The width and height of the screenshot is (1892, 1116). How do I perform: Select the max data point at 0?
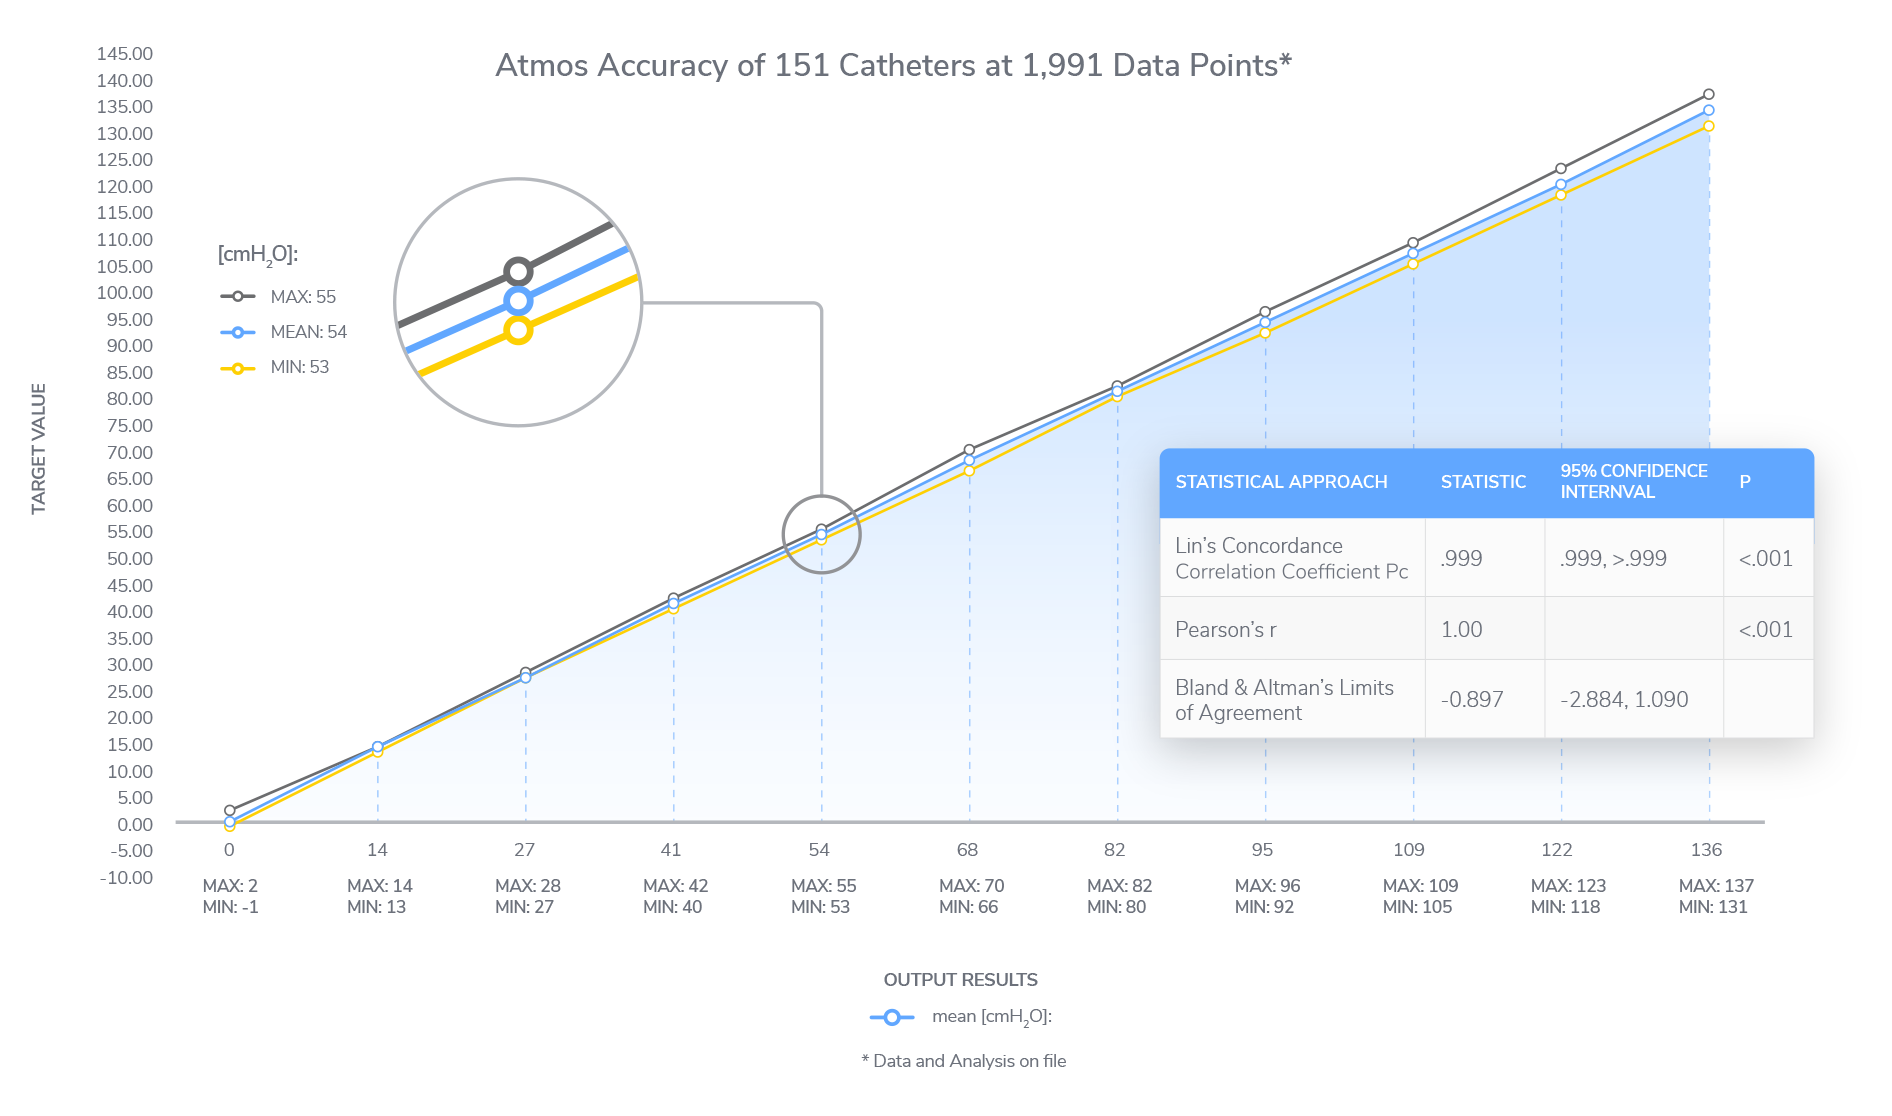point(230,811)
